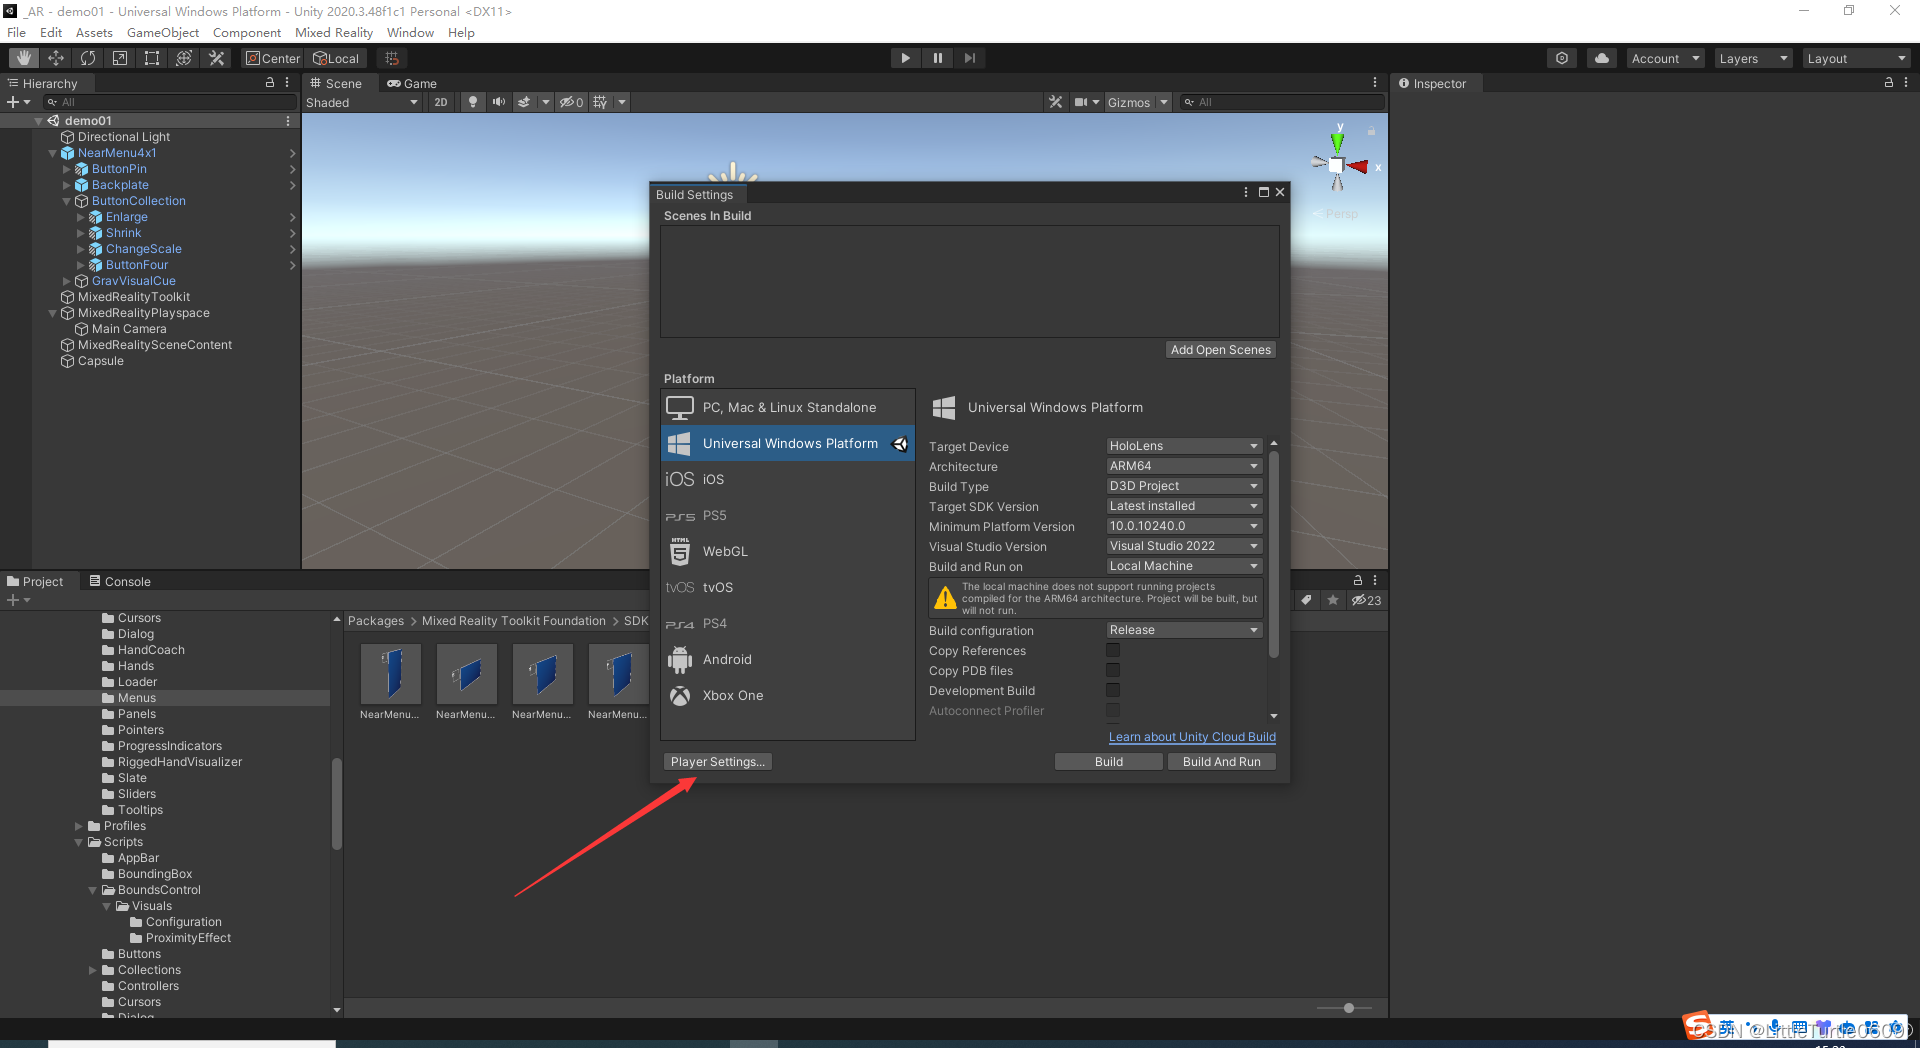1920x1048 pixels.
Task: Enable Development Build checkbox
Action: pos(1113,691)
